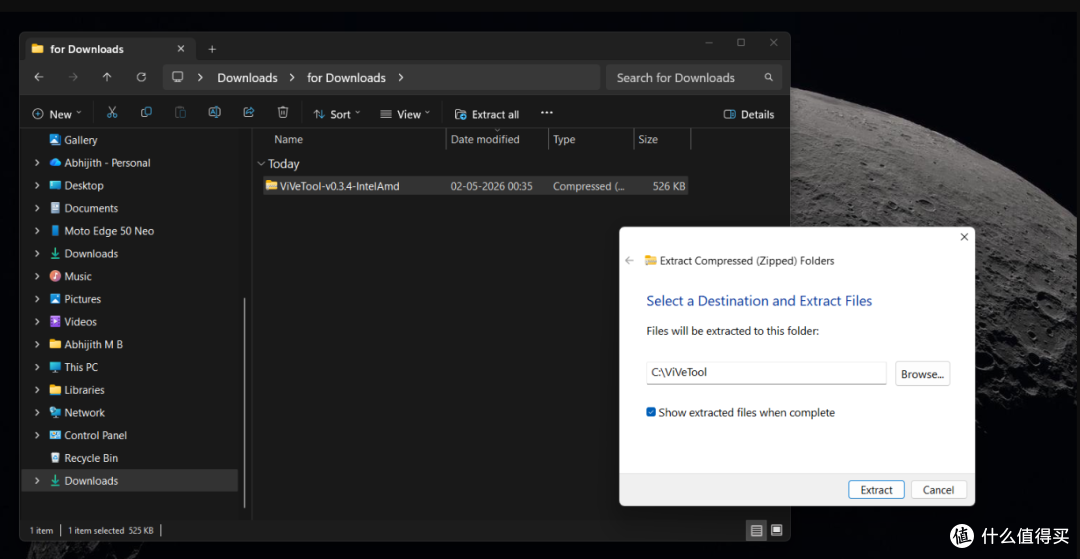Open the New dropdown menu
Viewport: 1080px width, 559px height.
click(x=57, y=114)
